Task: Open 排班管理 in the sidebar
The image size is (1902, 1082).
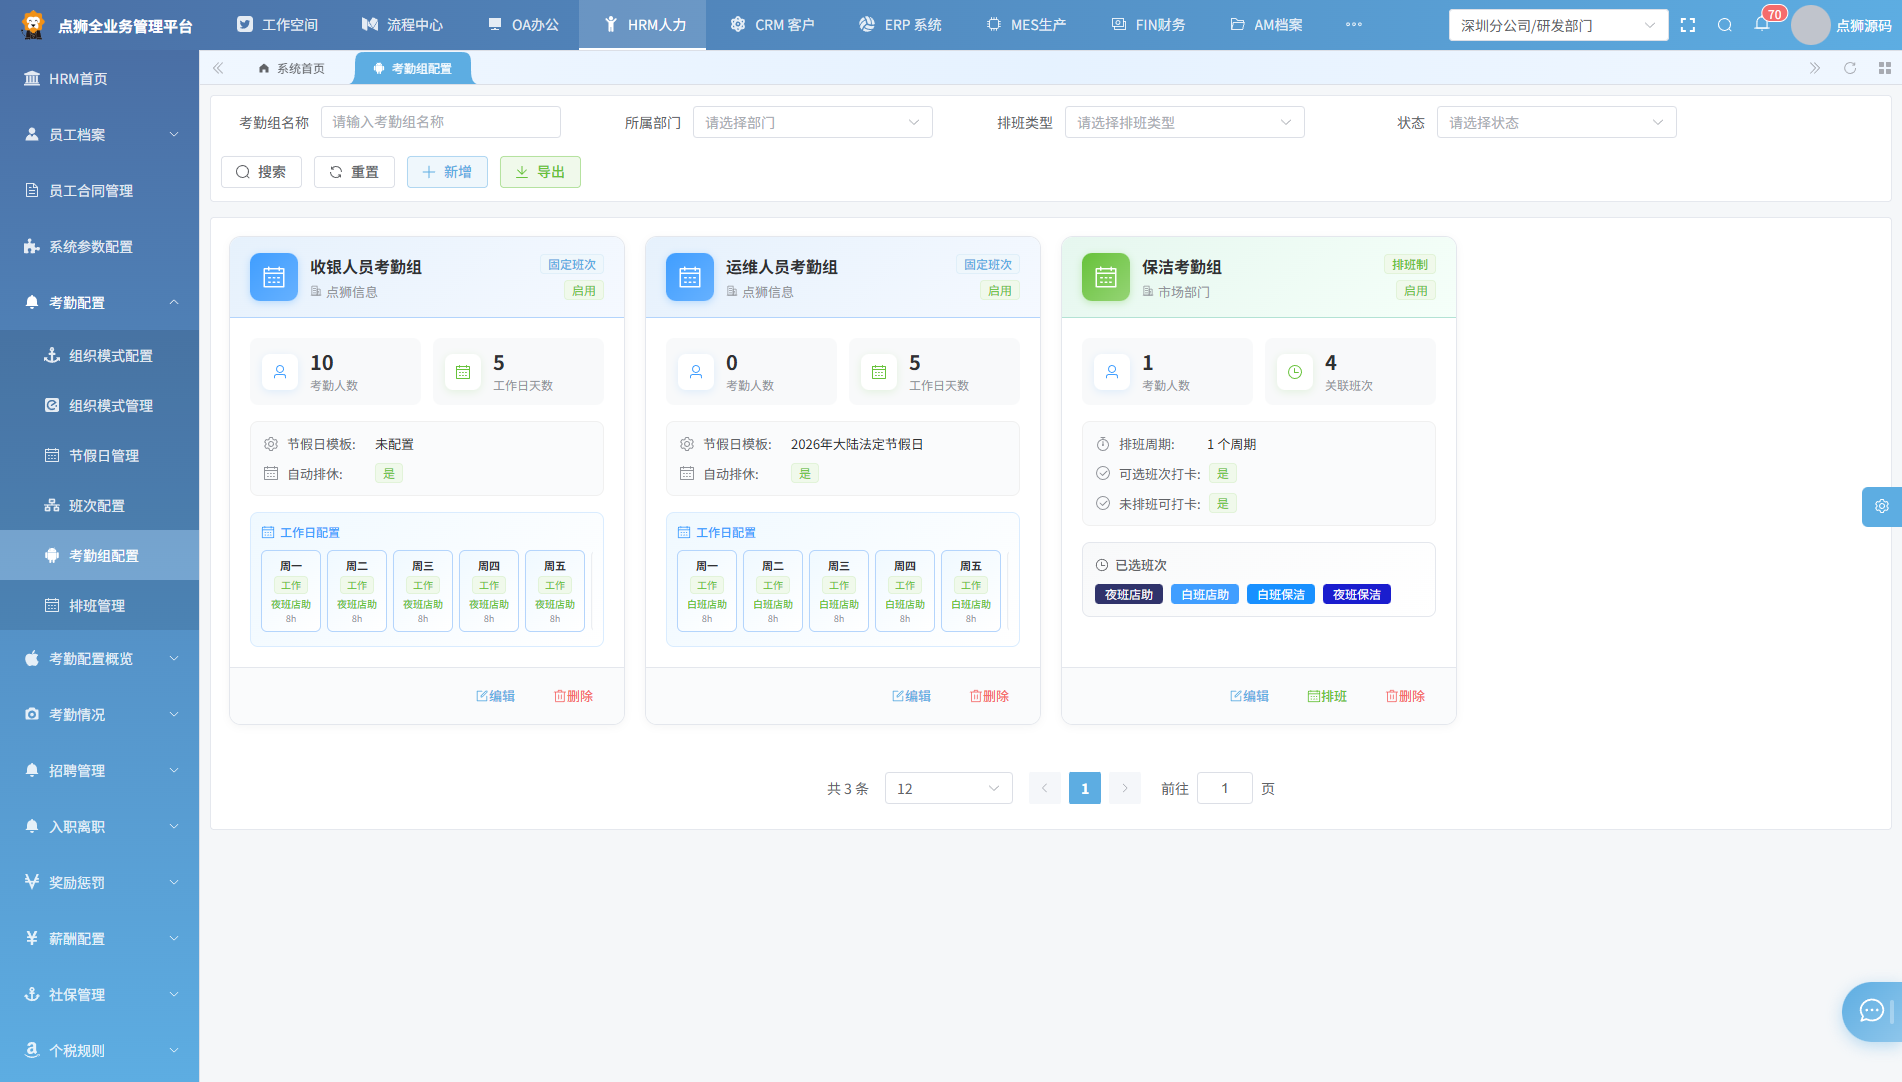Action: (x=99, y=605)
